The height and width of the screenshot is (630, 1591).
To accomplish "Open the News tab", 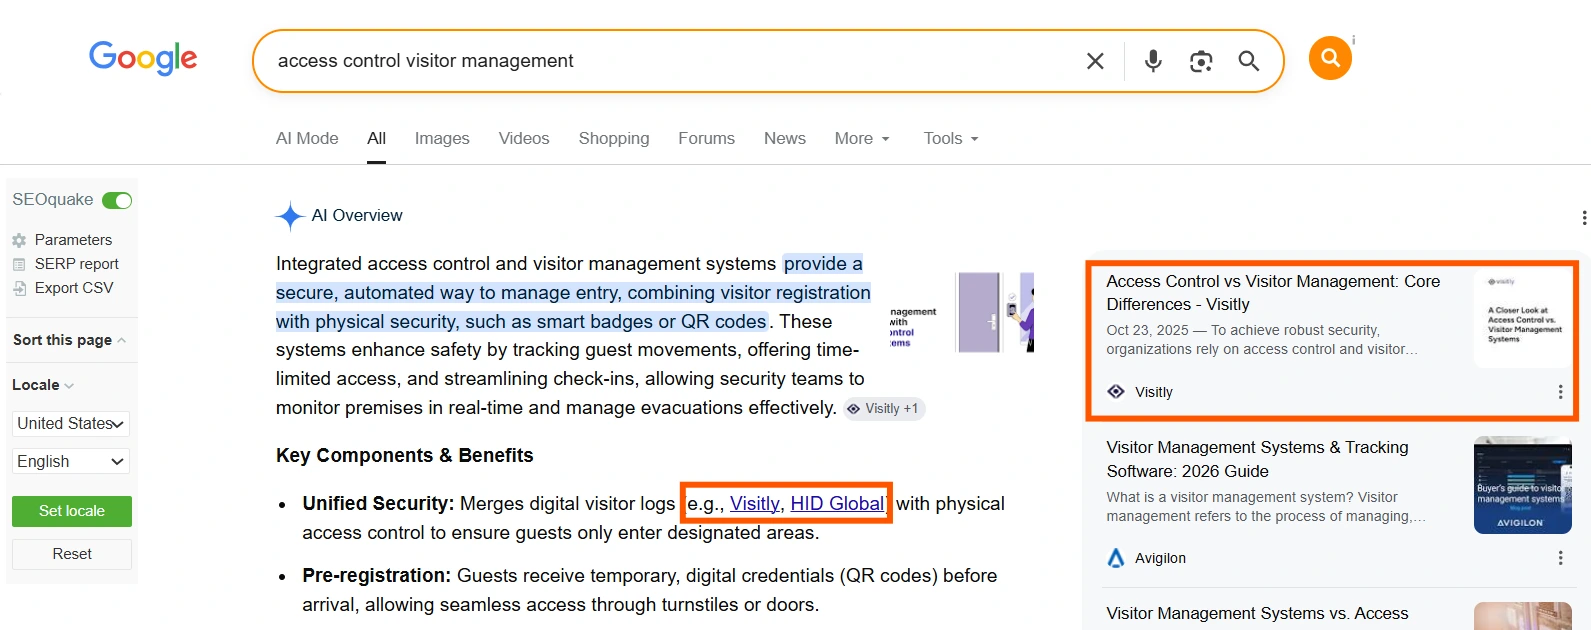I will pos(785,139).
